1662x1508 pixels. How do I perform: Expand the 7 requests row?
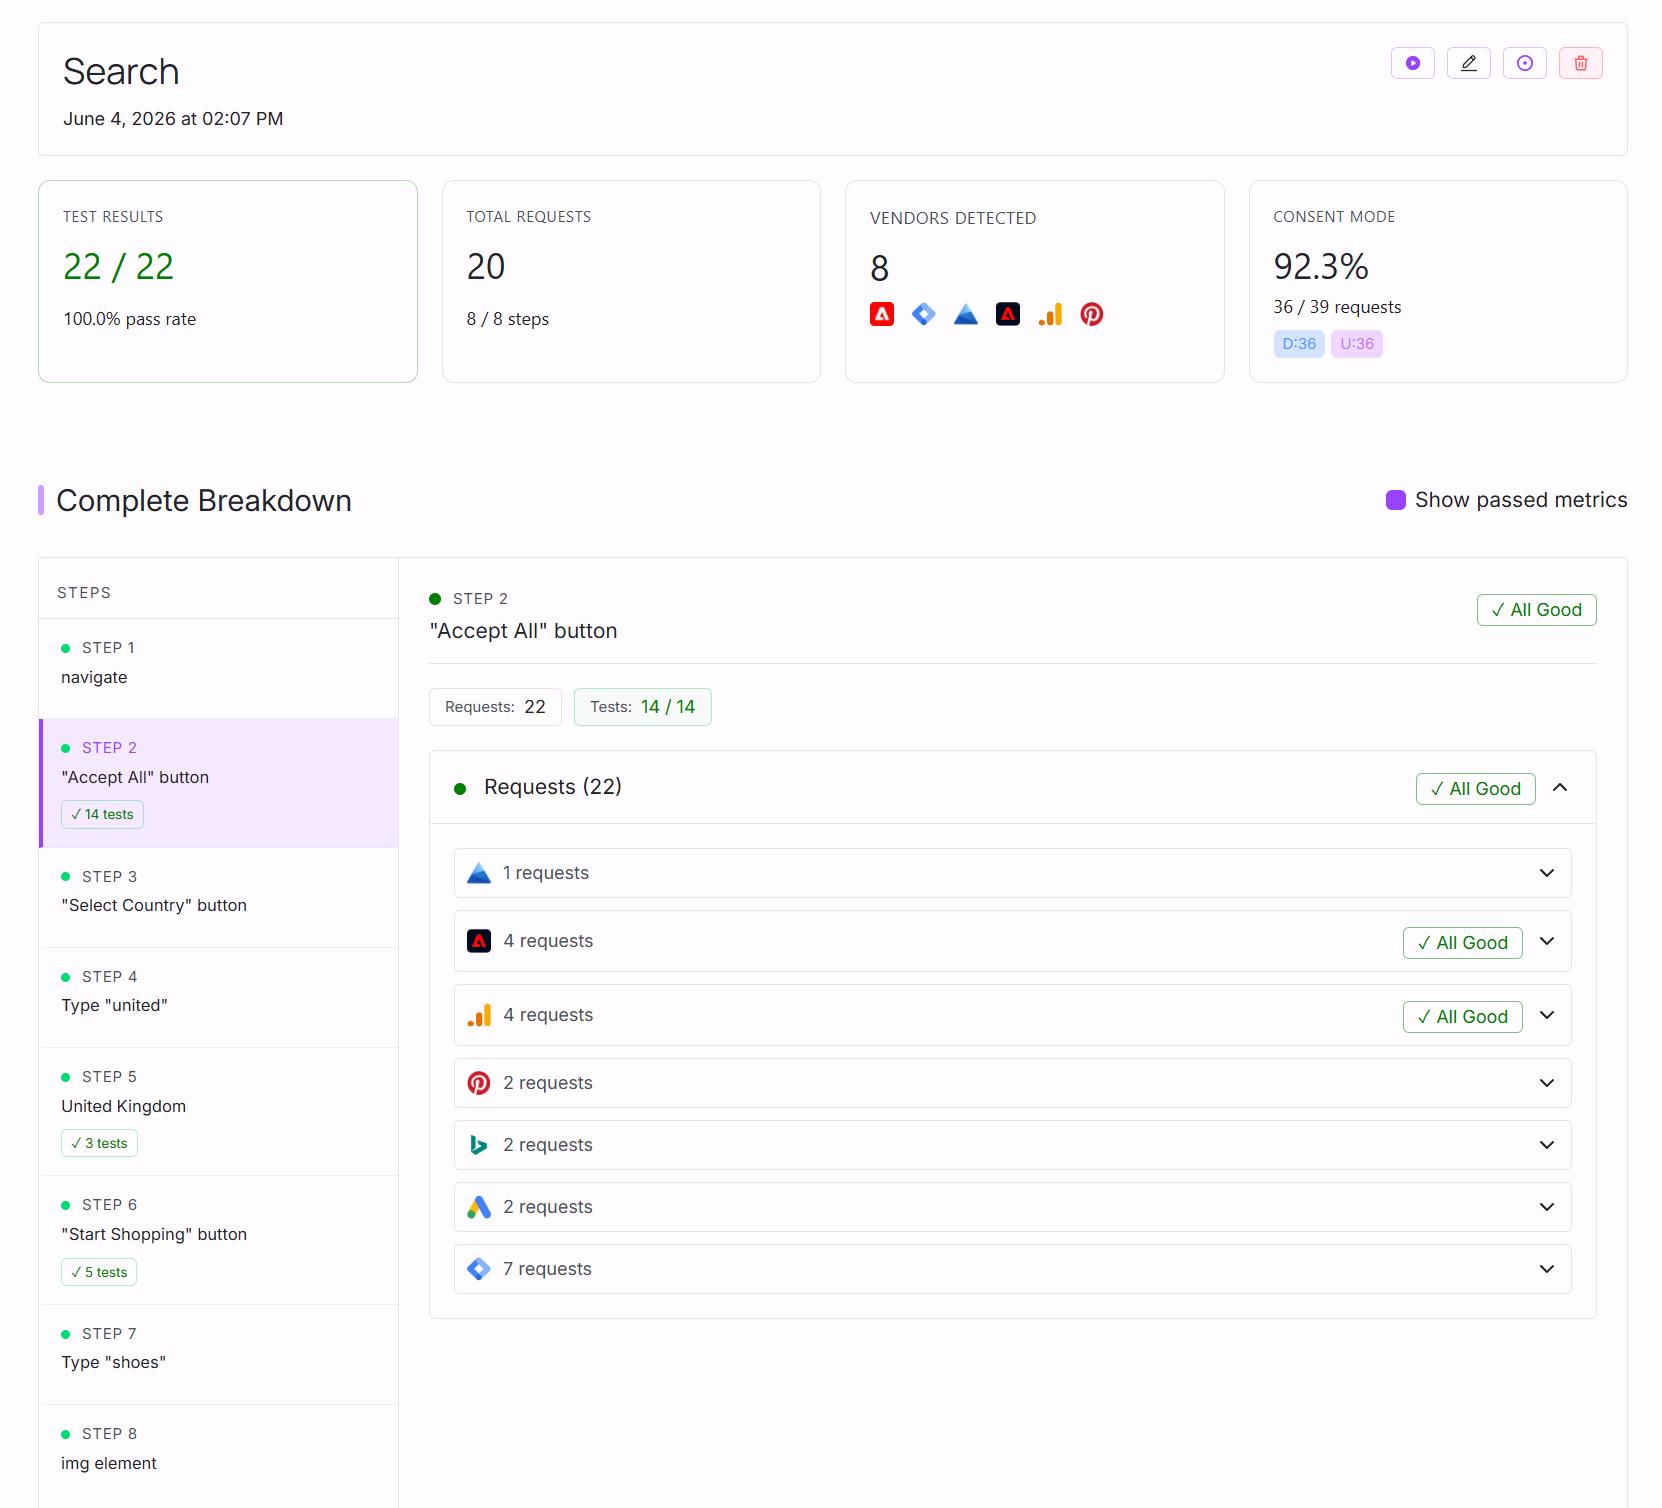1012,1269
